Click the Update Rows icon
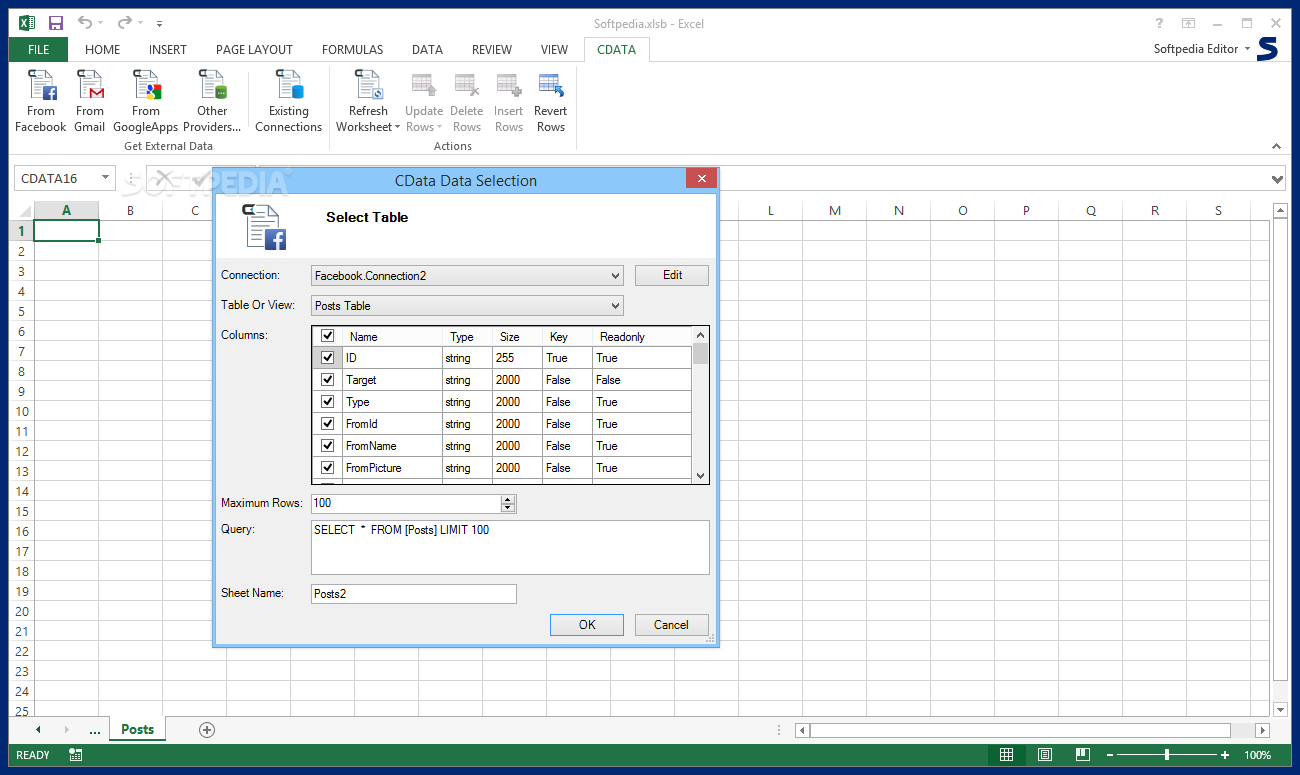The image size is (1300, 775). coord(424,86)
